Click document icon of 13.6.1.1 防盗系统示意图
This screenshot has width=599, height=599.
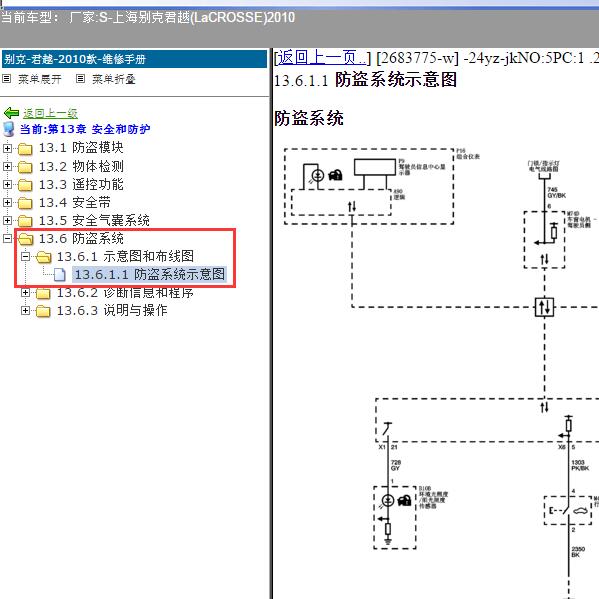60,275
